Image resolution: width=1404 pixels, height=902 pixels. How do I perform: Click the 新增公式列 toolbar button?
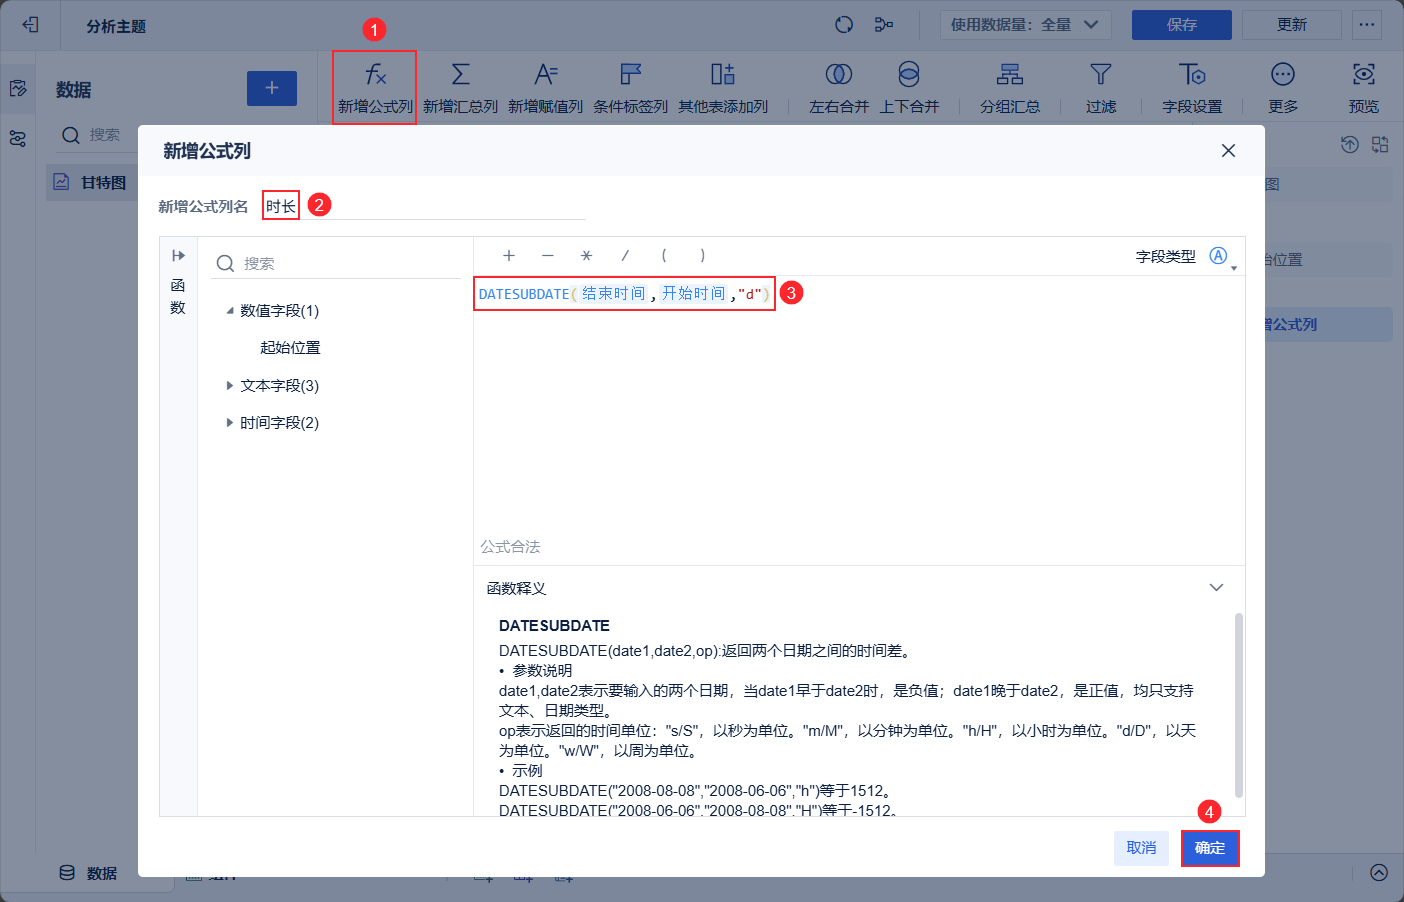(x=375, y=87)
